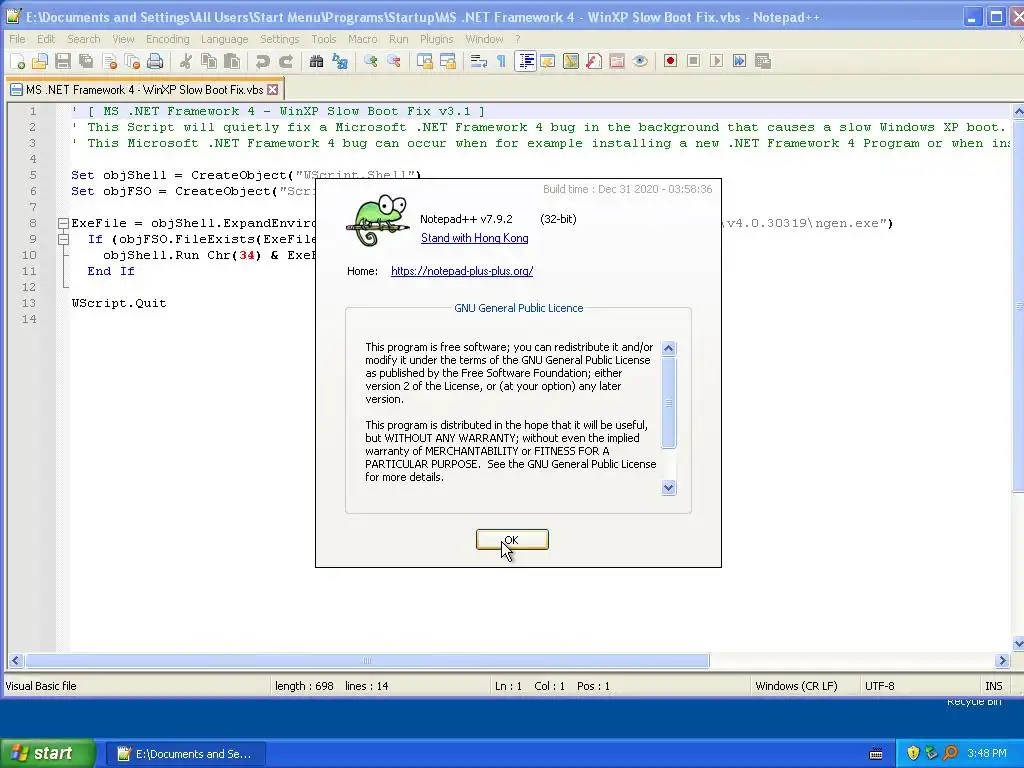Open the Search menu
This screenshot has width=1024, height=768.
tap(84, 39)
